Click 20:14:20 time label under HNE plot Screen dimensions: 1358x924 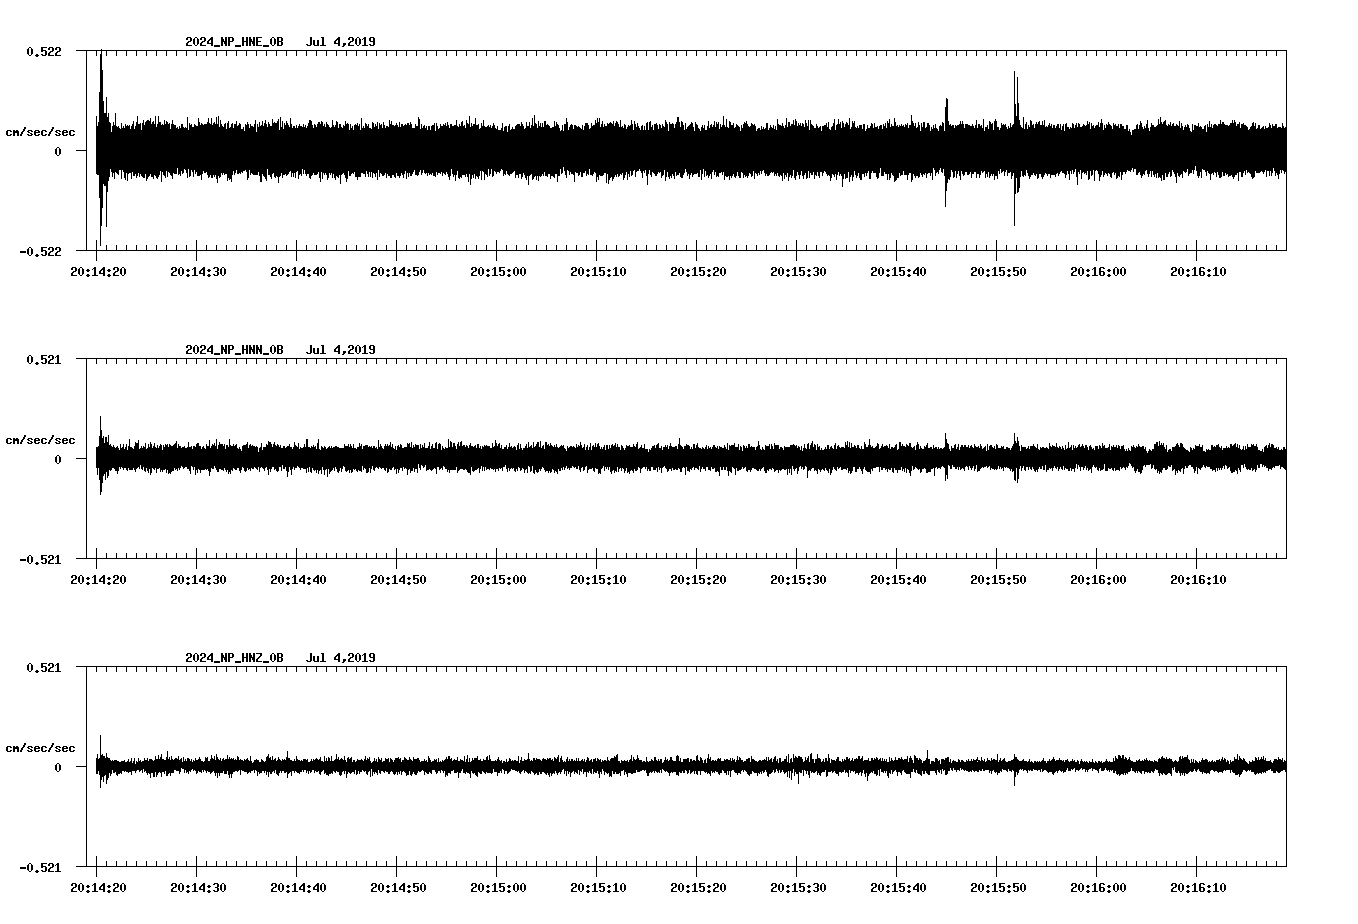pos(98,272)
